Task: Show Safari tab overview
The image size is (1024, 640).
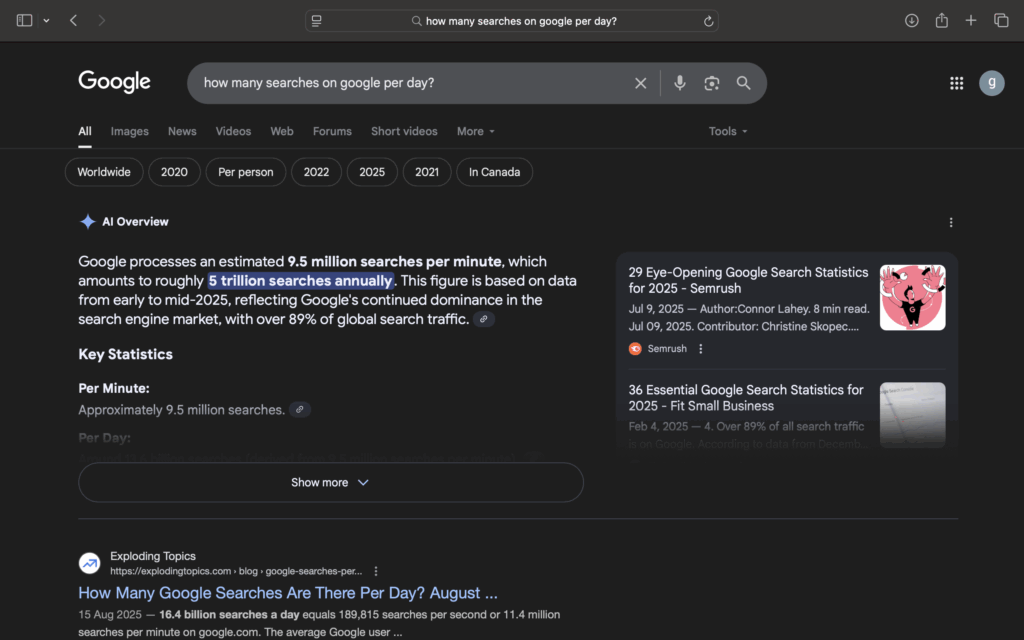Action: (1001, 20)
